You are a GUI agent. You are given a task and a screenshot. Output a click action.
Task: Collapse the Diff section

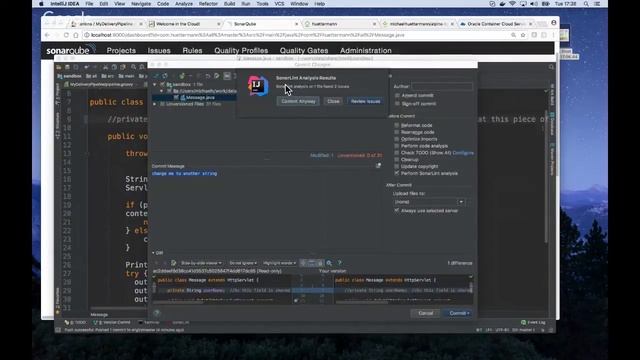(154, 253)
